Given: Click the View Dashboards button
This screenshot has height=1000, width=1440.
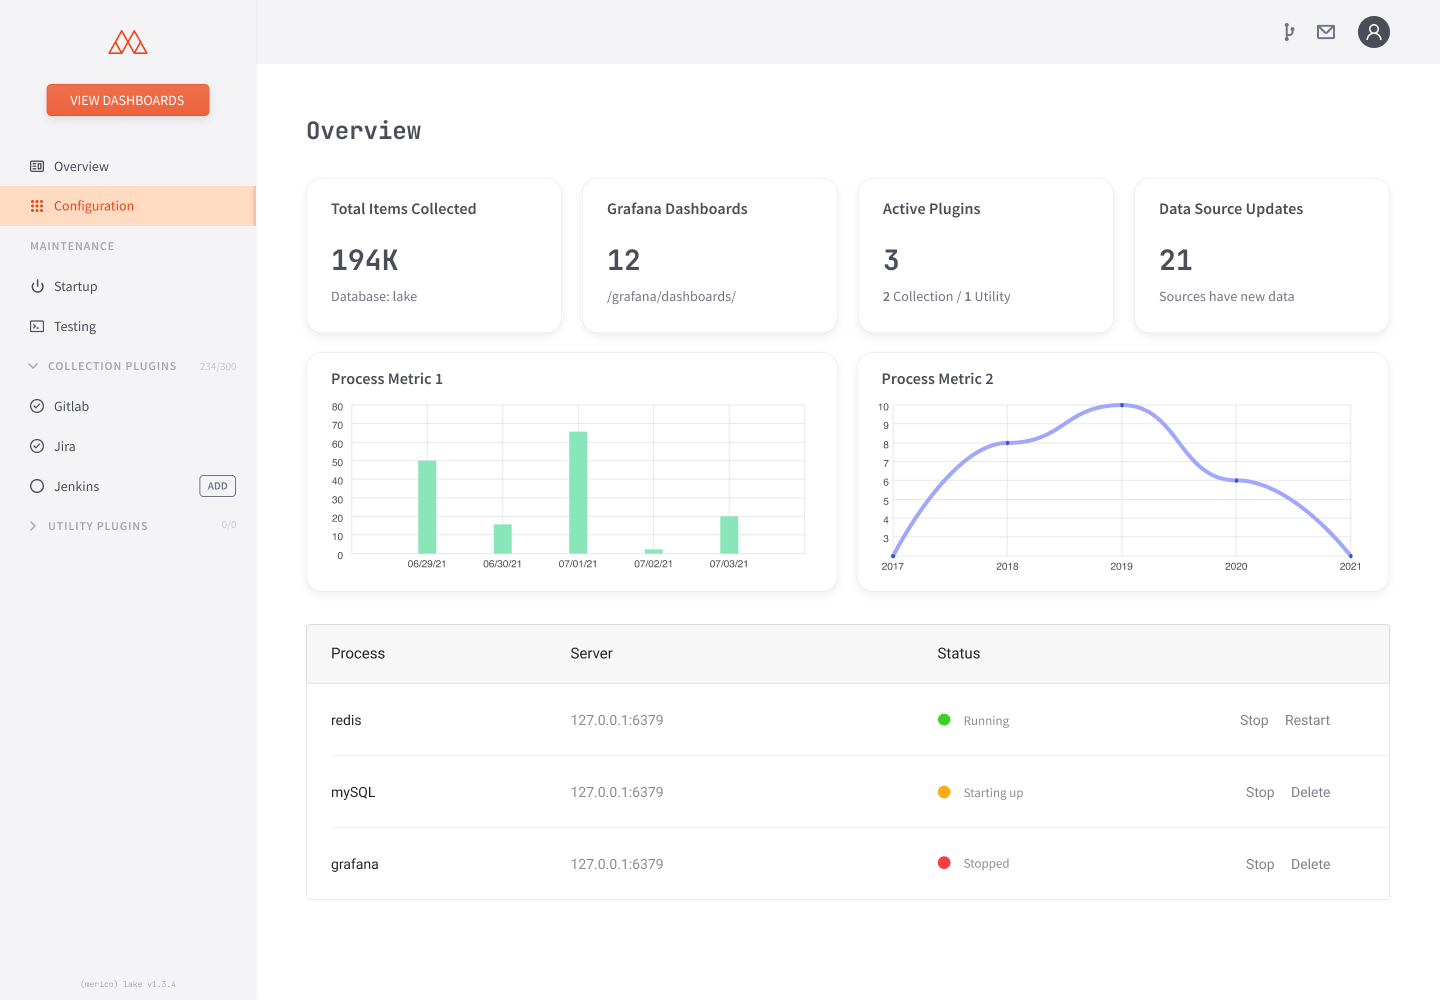Looking at the screenshot, I should 127,100.
